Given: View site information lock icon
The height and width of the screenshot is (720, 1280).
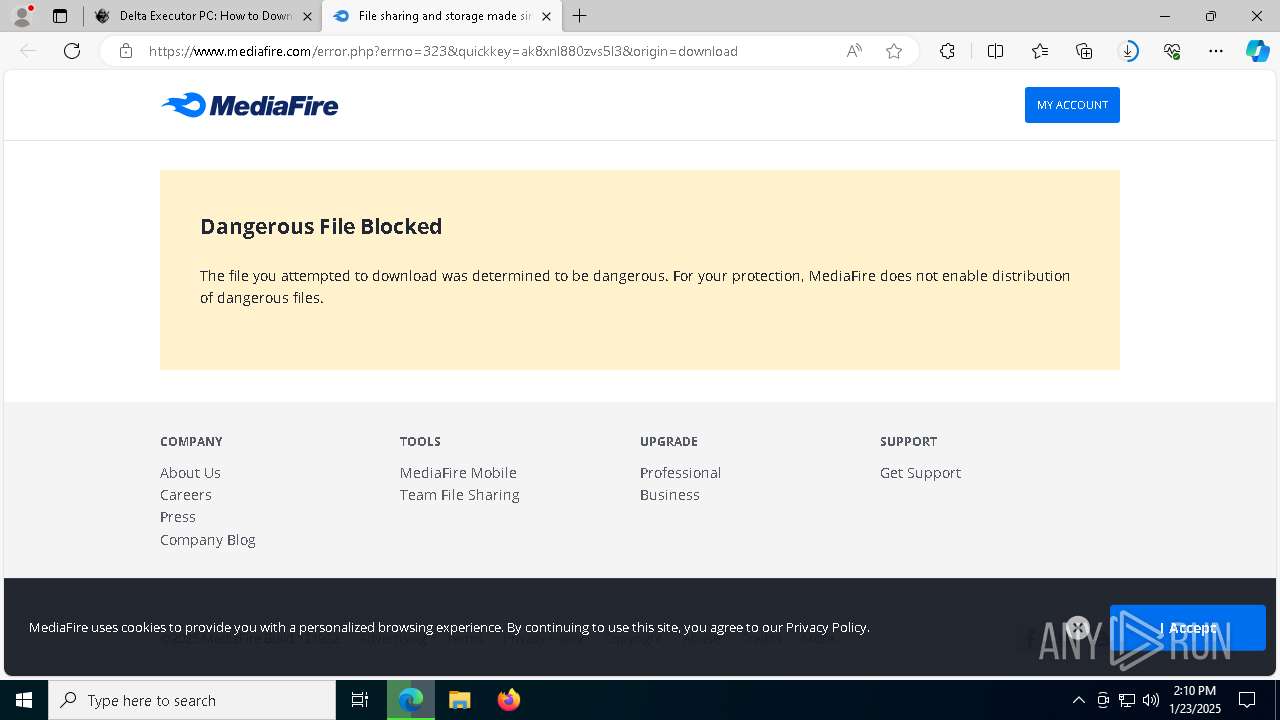Looking at the screenshot, I should [126, 51].
